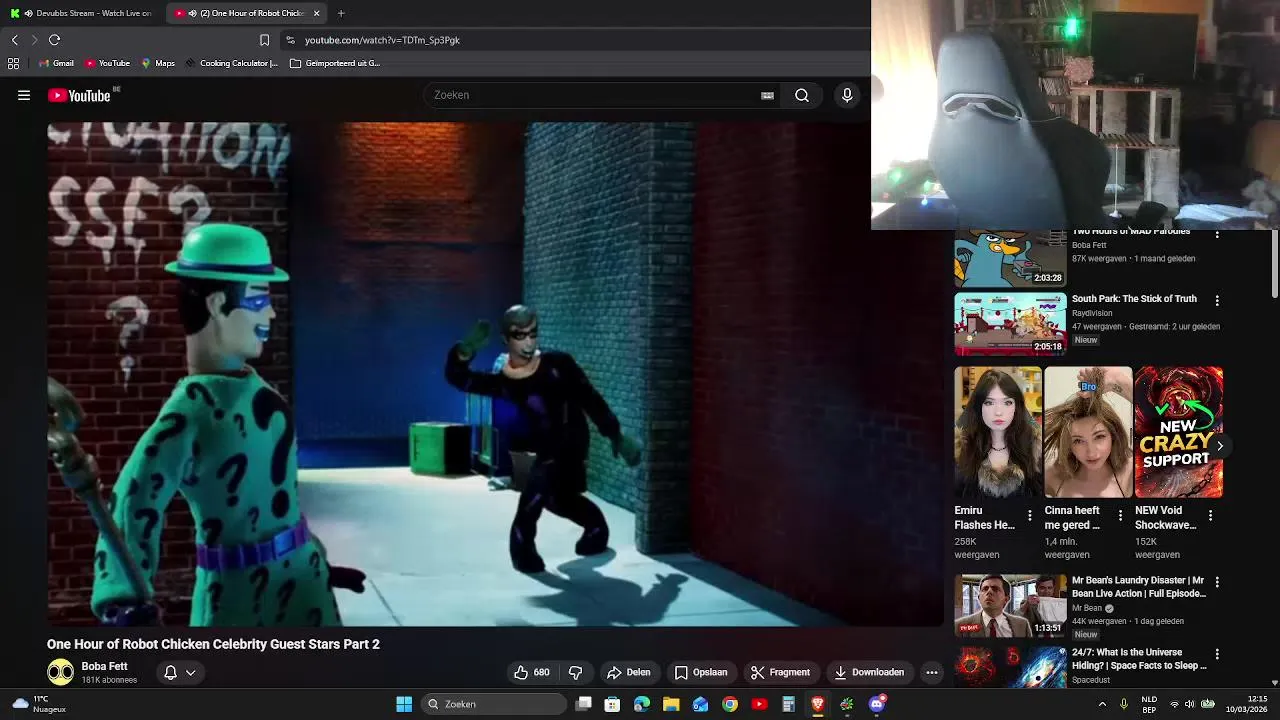Open YouTube bookmark
The image size is (1280, 720).
click(x=107, y=63)
